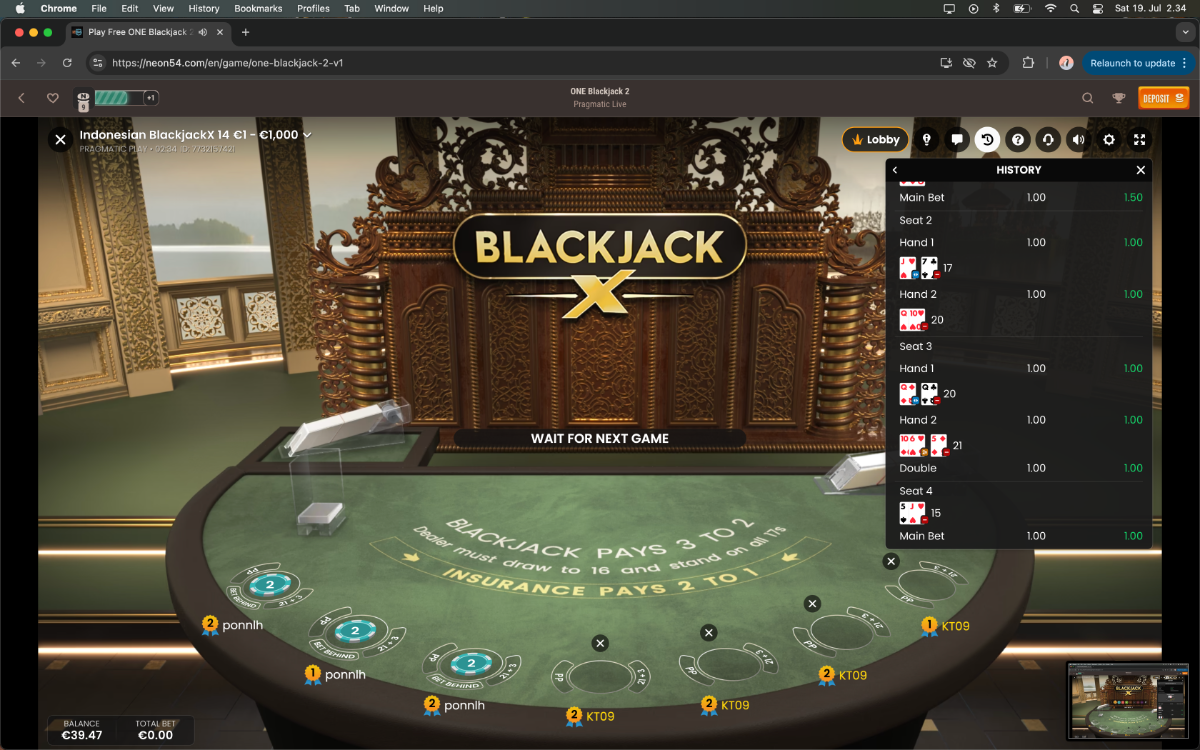Click Chrome address bar URL
Viewport: 1200px width, 750px height.
click(228, 62)
